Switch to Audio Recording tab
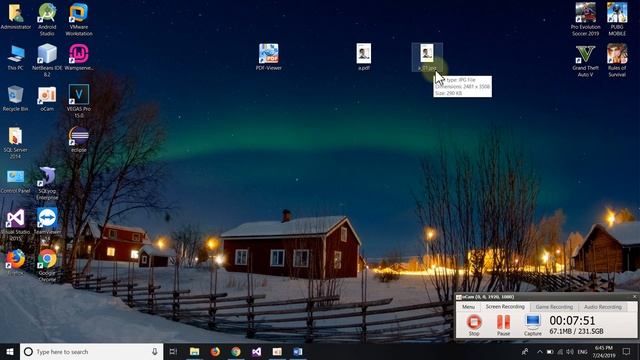This screenshot has width=640, height=360. coord(602,307)
